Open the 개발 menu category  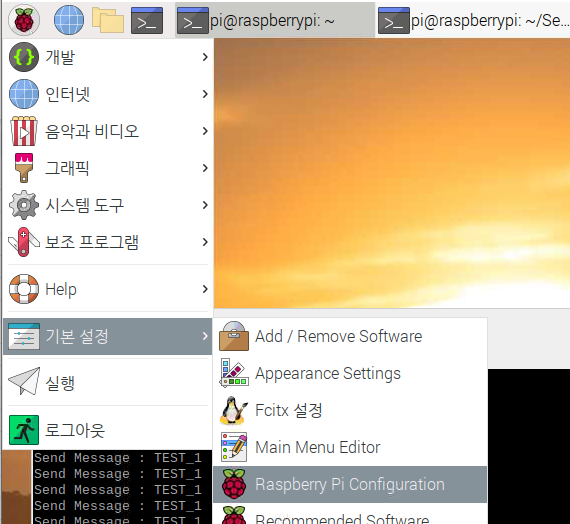point(108,57)
